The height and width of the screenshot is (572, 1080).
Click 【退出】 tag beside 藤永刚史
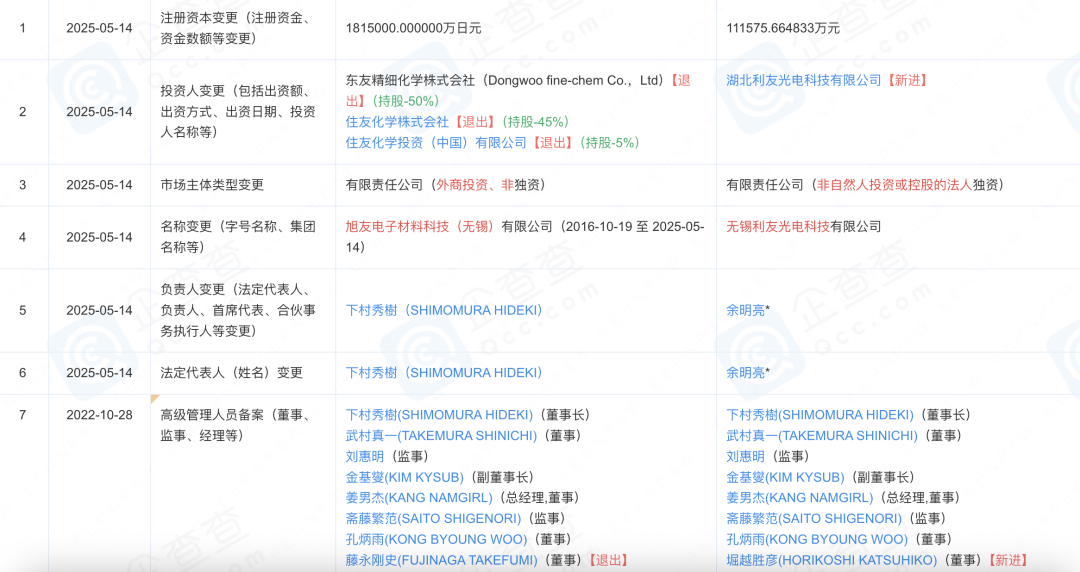[607, 560]
